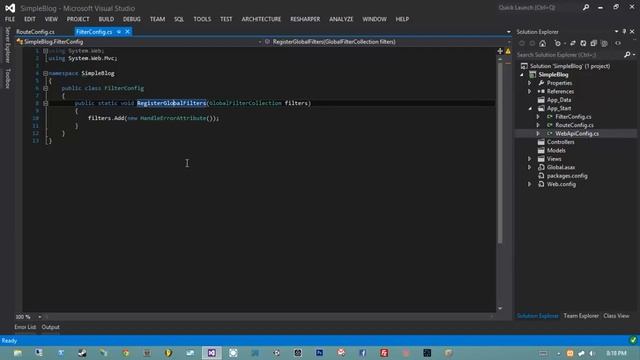
Task: Toggle Show All Files in Solution Explorer
Action: (x=604, y=43)
